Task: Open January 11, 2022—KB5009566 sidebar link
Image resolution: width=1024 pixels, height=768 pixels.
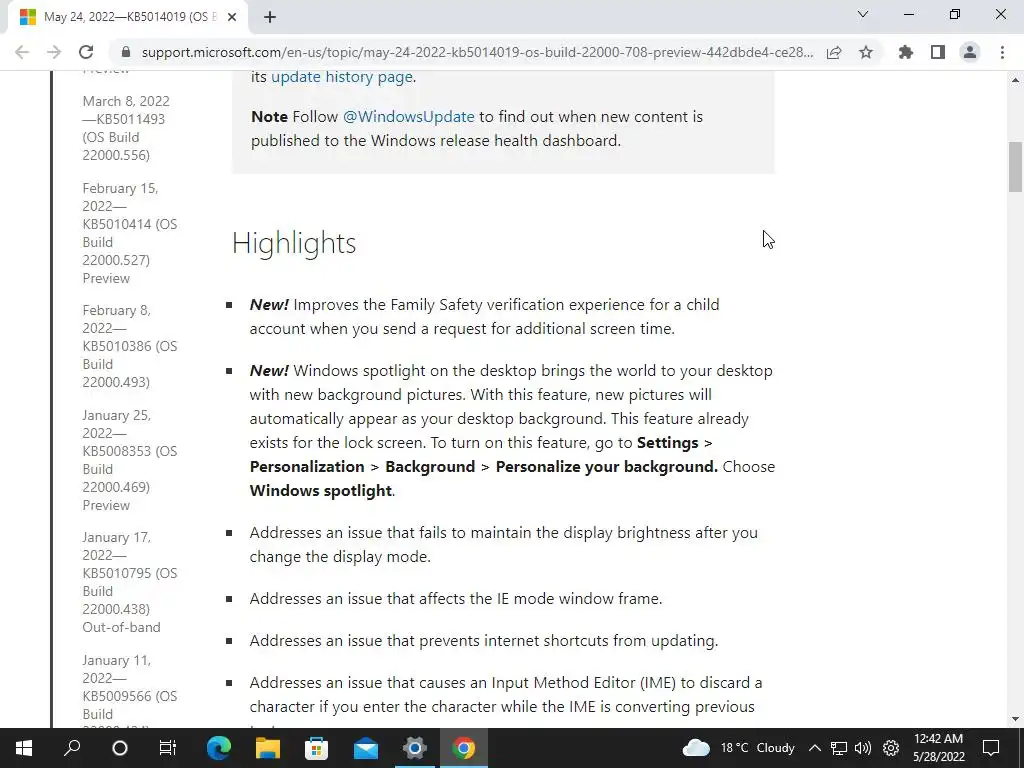Action: pyautogui.click(x=129, y=689)
